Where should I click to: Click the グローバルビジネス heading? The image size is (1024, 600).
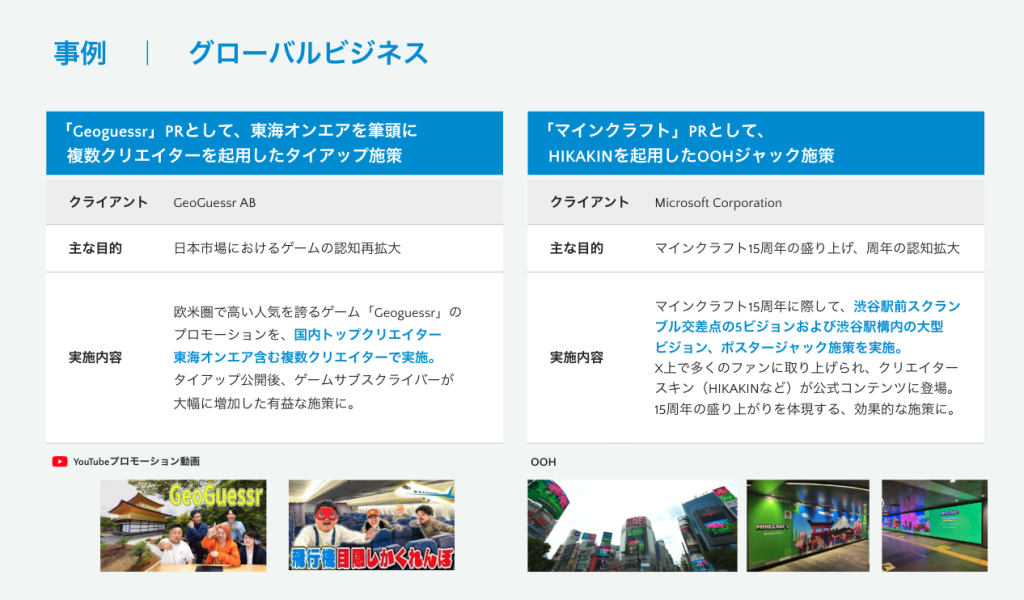coord(308,53)
